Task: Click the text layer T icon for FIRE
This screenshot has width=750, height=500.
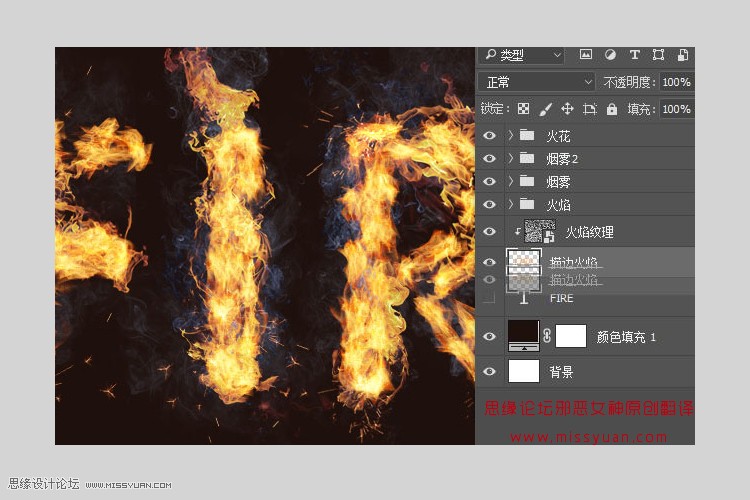Action: (x=524, y=299)
